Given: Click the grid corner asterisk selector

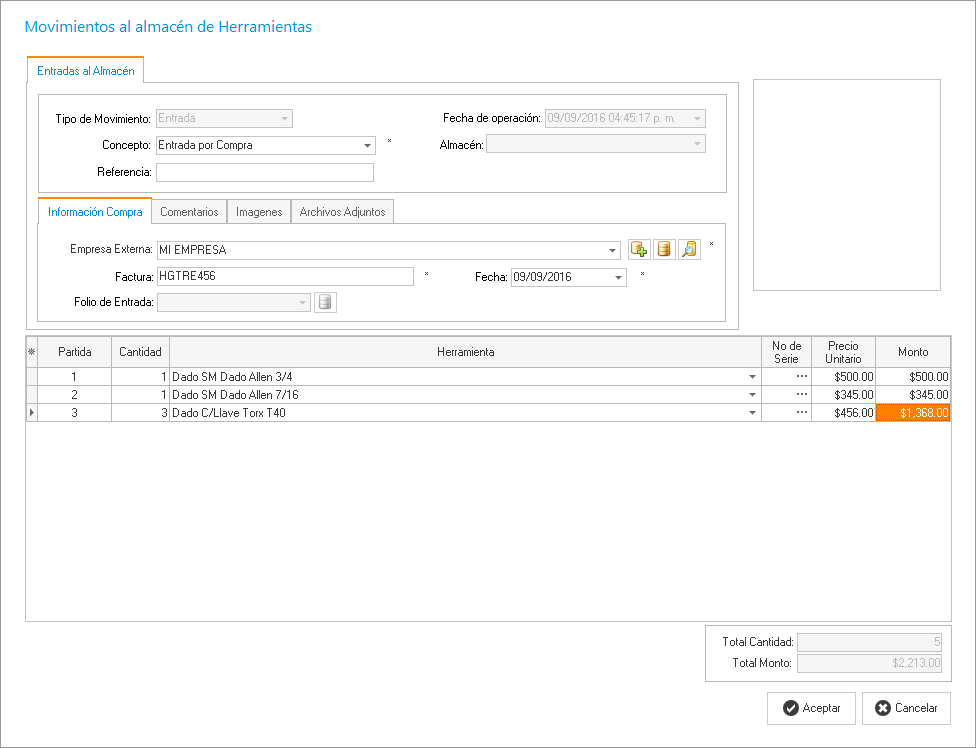Looking at the screenshot, I should tap(31, 352).
